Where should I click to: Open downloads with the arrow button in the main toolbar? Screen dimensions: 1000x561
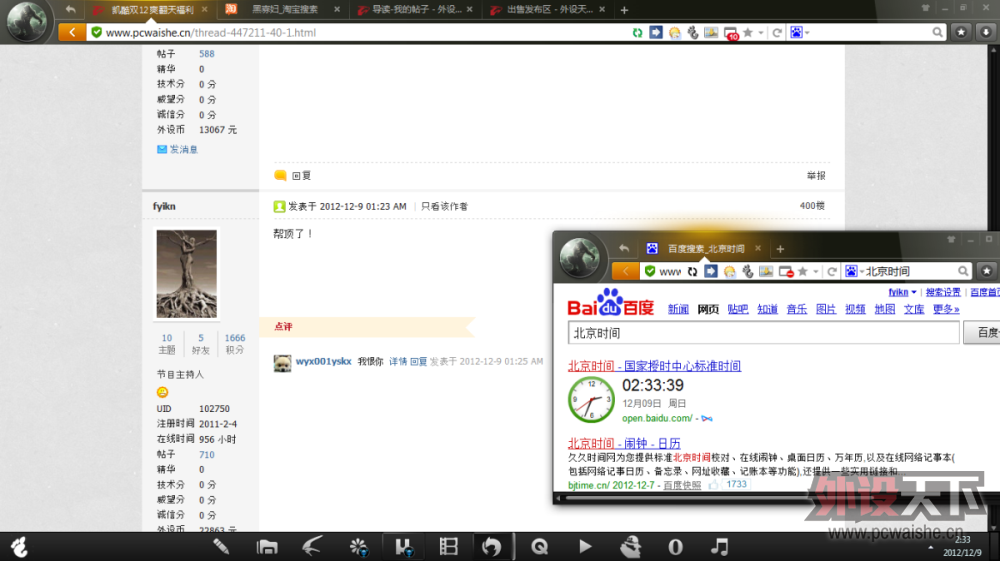point(985,32)
